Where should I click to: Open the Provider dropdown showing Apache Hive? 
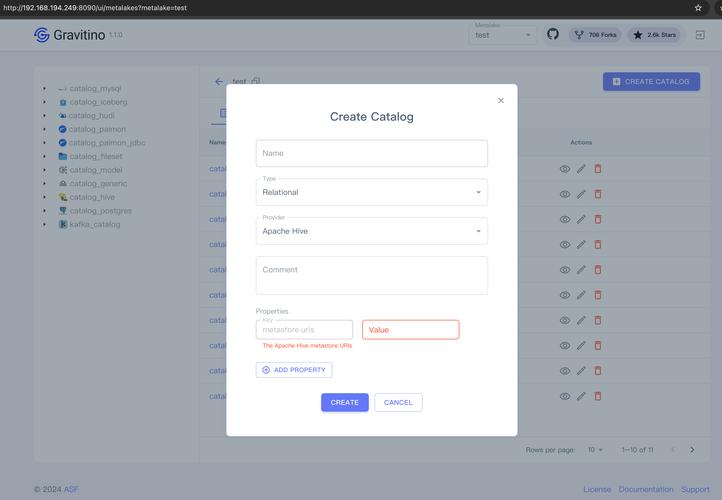pyautogui.click(x=371, y=231)
